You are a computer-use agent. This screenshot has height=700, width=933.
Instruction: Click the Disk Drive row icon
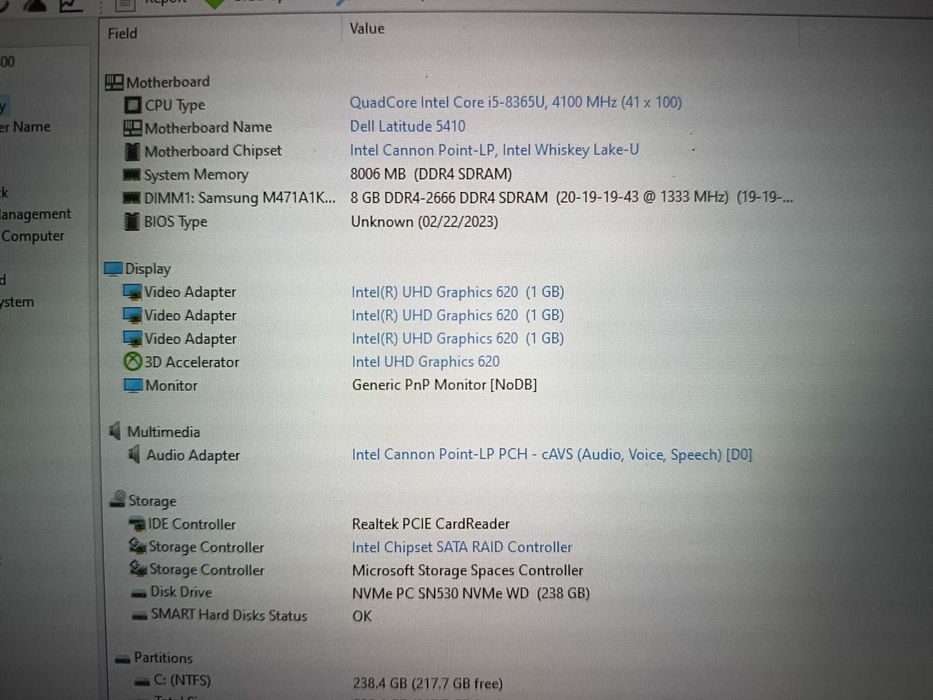pos(139,593)
